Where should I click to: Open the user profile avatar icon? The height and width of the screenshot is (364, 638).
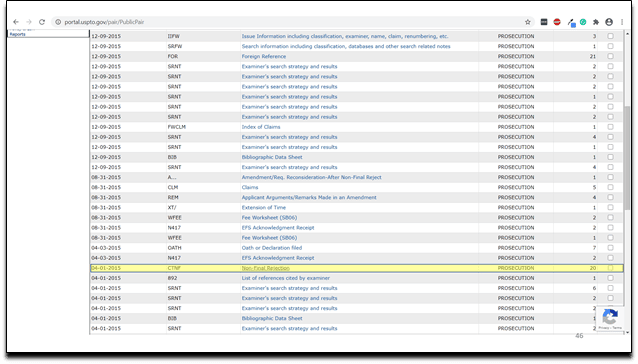[609, 22]
